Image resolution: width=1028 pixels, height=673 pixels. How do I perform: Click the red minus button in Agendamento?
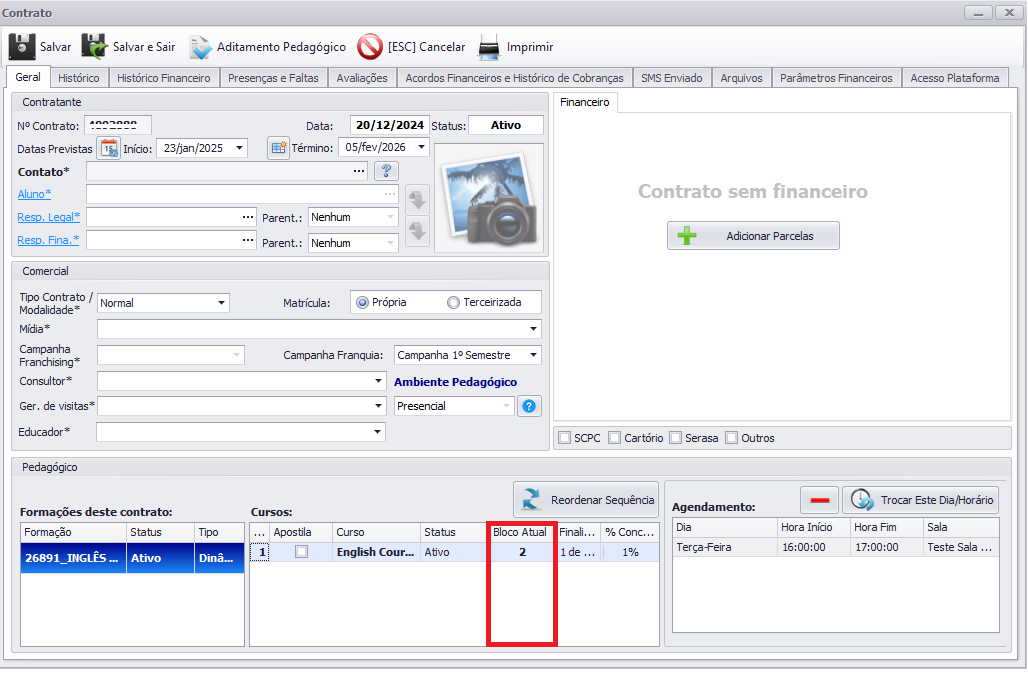pos(819,500)
